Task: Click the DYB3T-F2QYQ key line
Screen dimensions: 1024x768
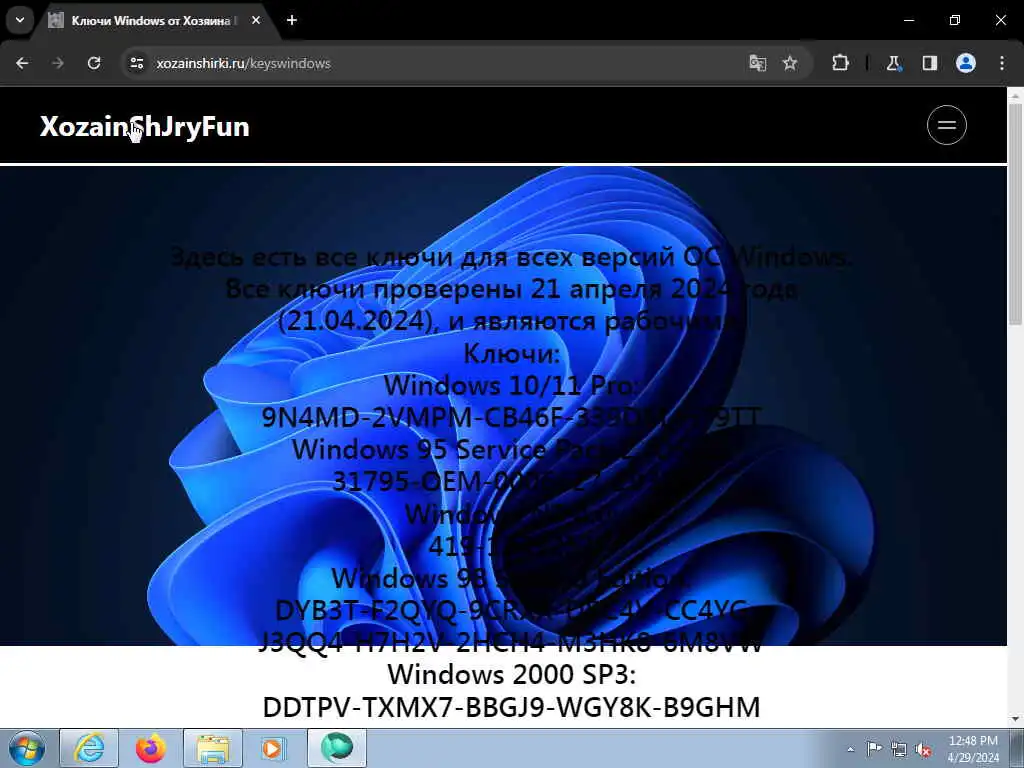Action: 511,610
